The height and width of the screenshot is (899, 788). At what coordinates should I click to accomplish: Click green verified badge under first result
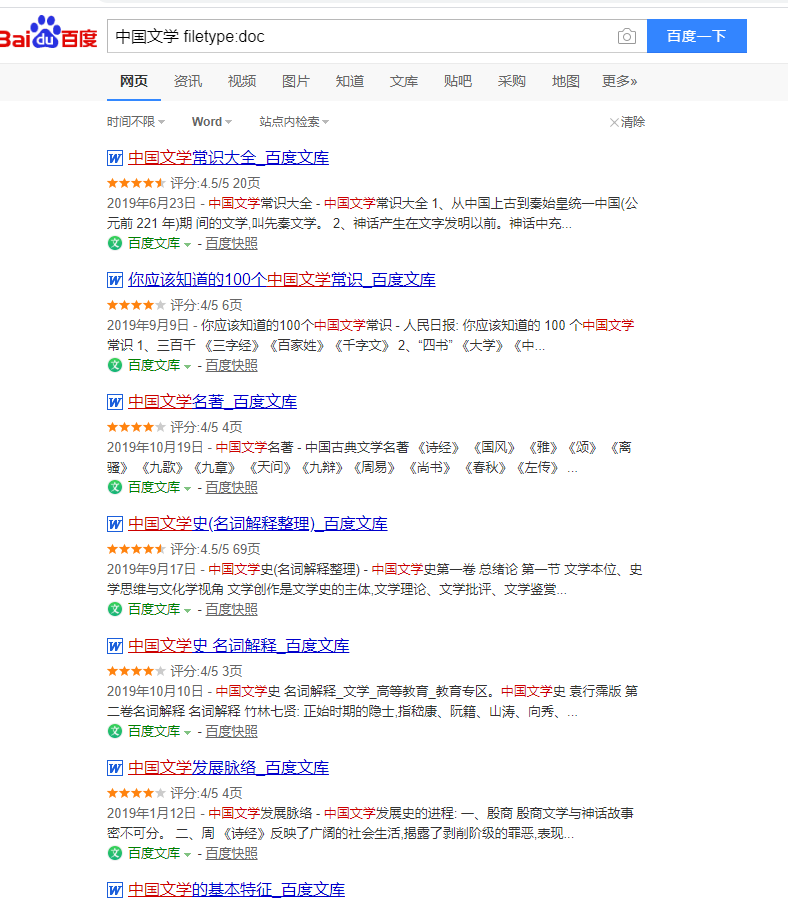[x=115, y=243]
